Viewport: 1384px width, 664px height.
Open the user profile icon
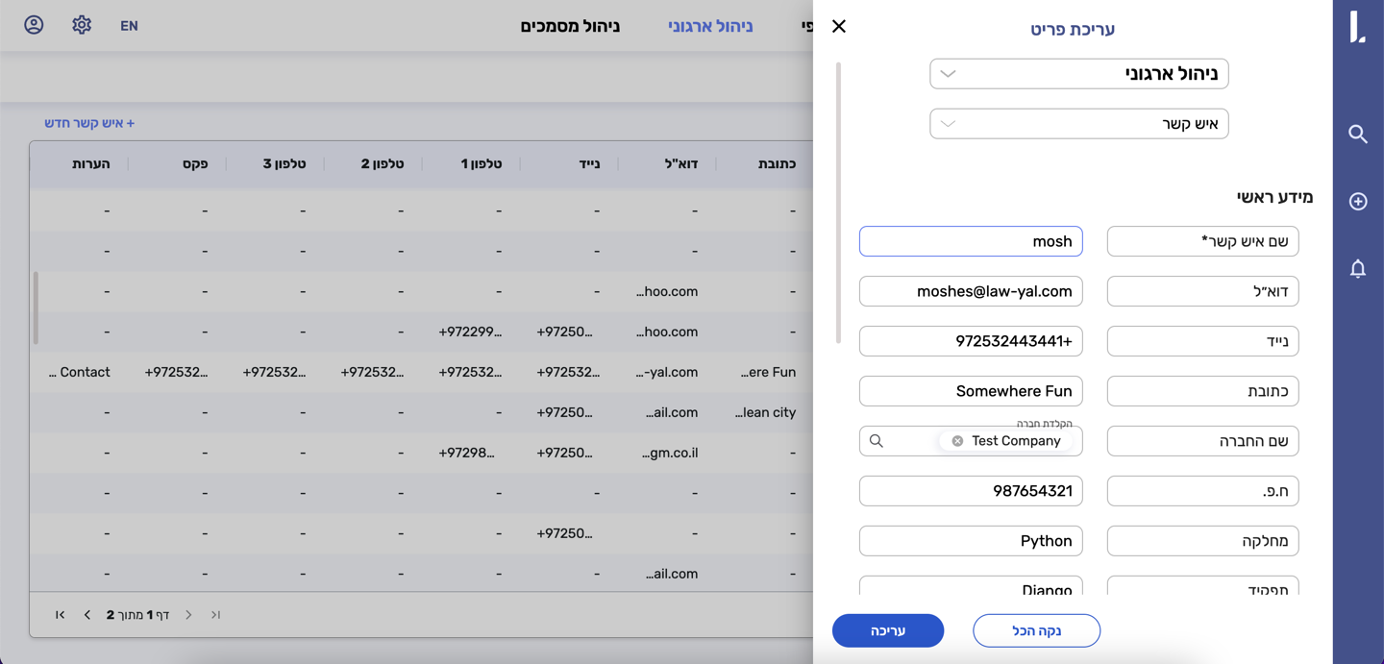coord(34,25)
